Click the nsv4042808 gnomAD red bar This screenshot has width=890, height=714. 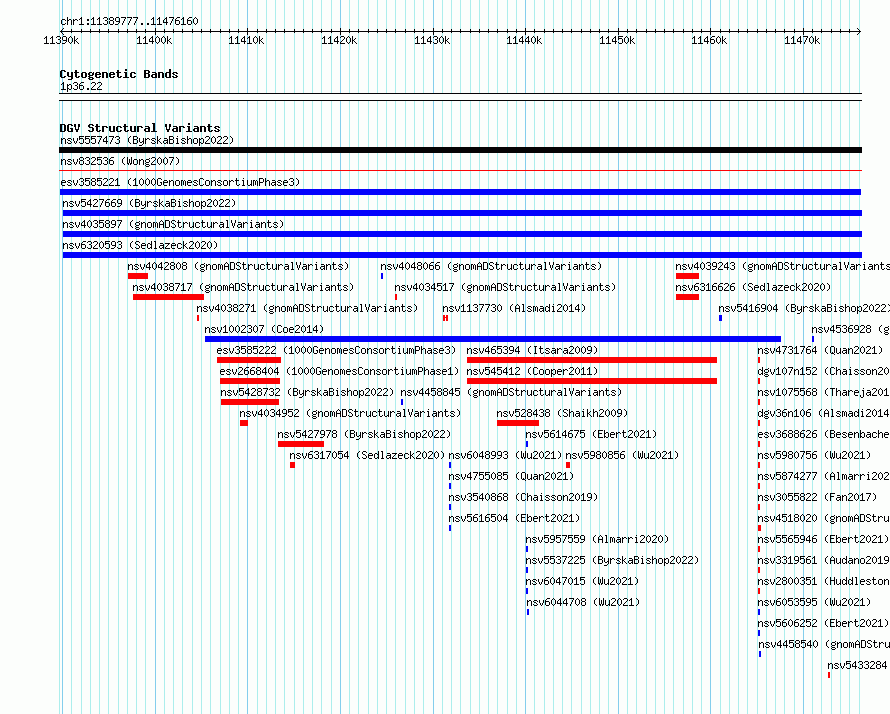(x=138, y=276)
